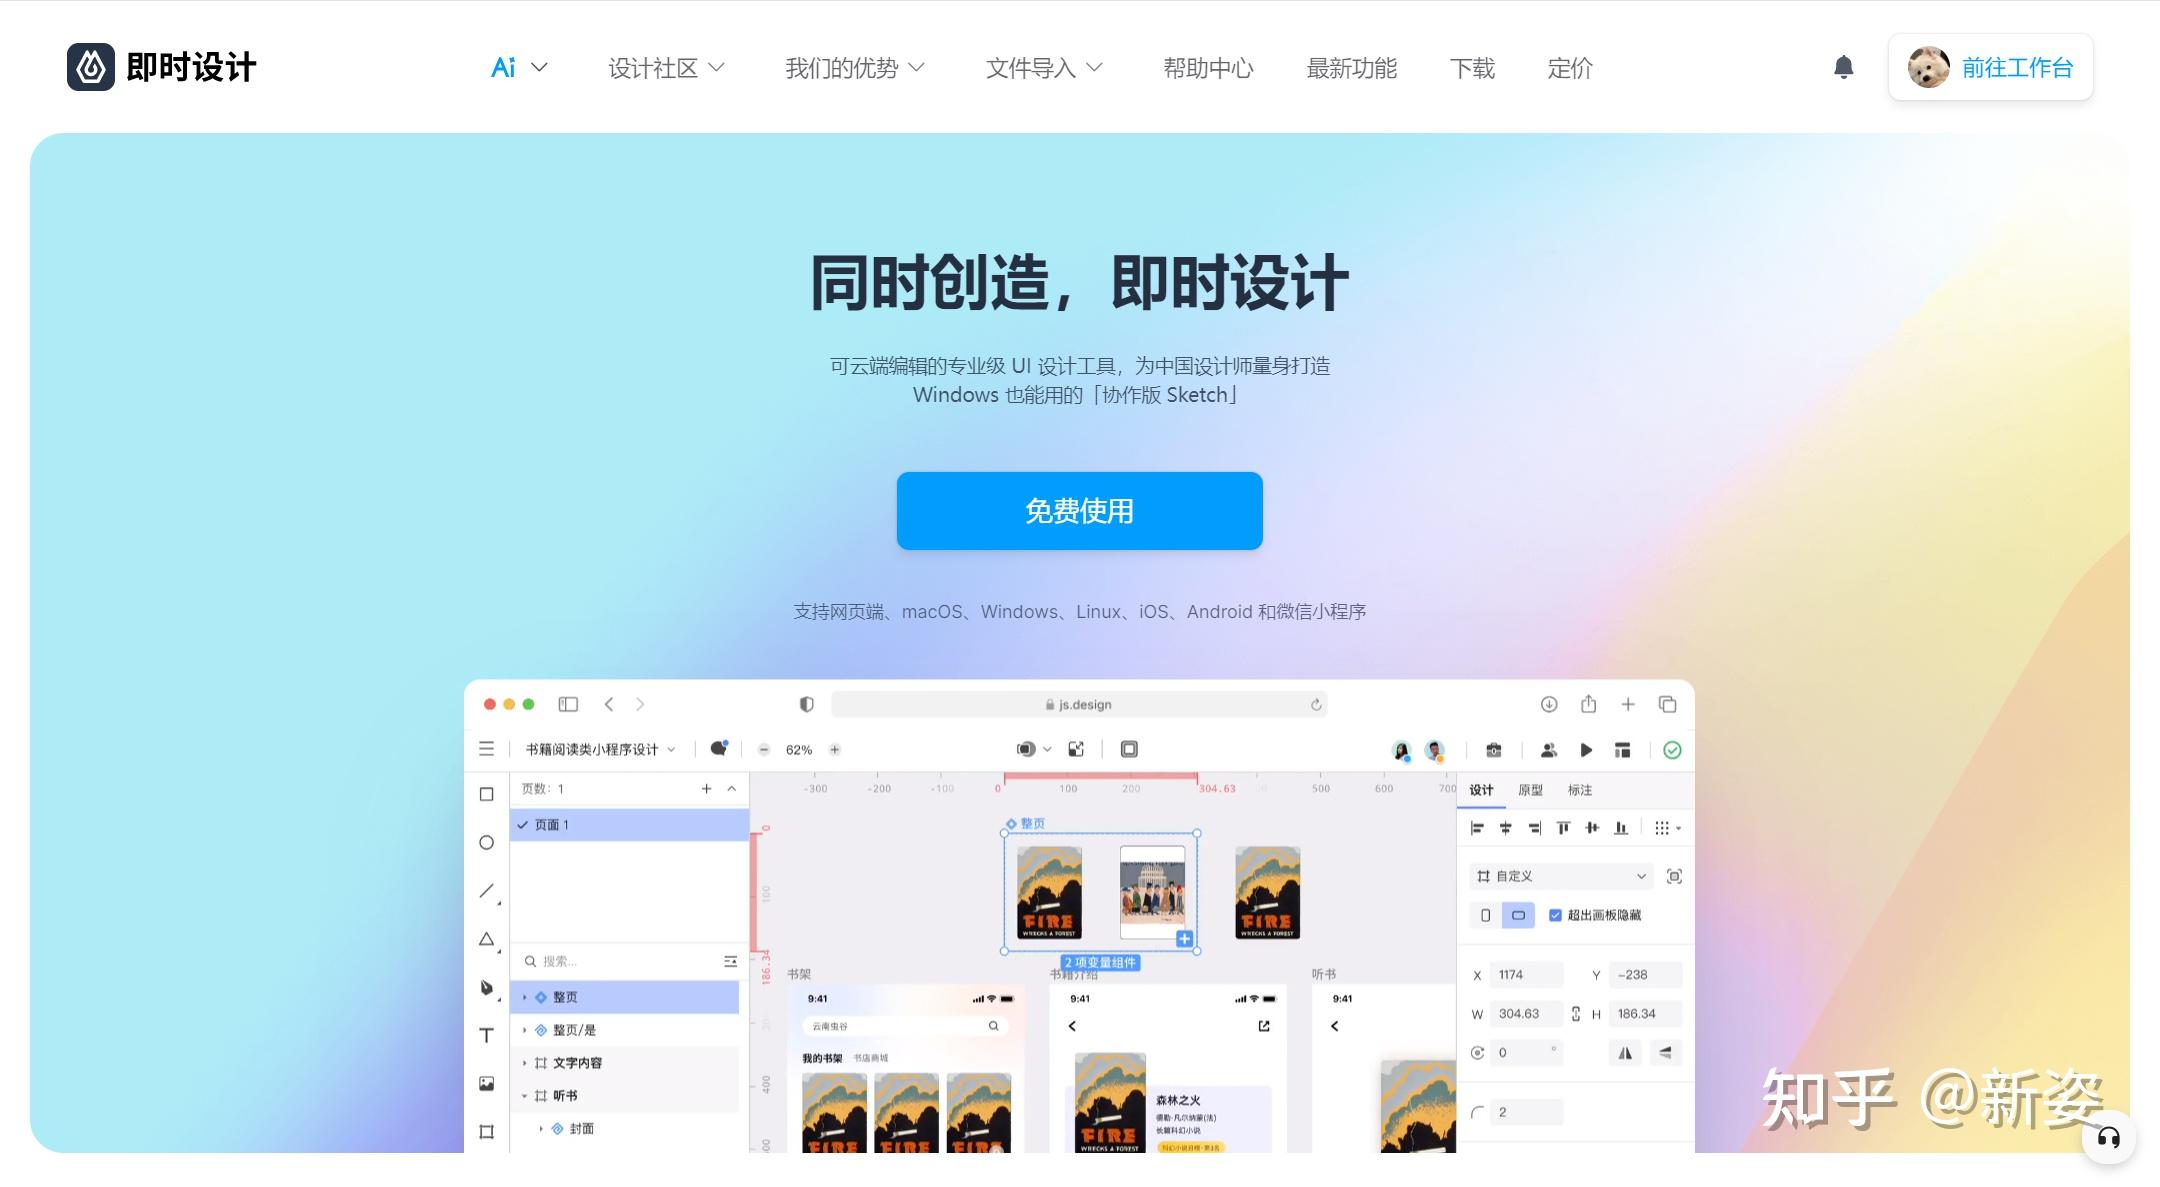Switch to 设计 tab

(x=1481, y=790)
